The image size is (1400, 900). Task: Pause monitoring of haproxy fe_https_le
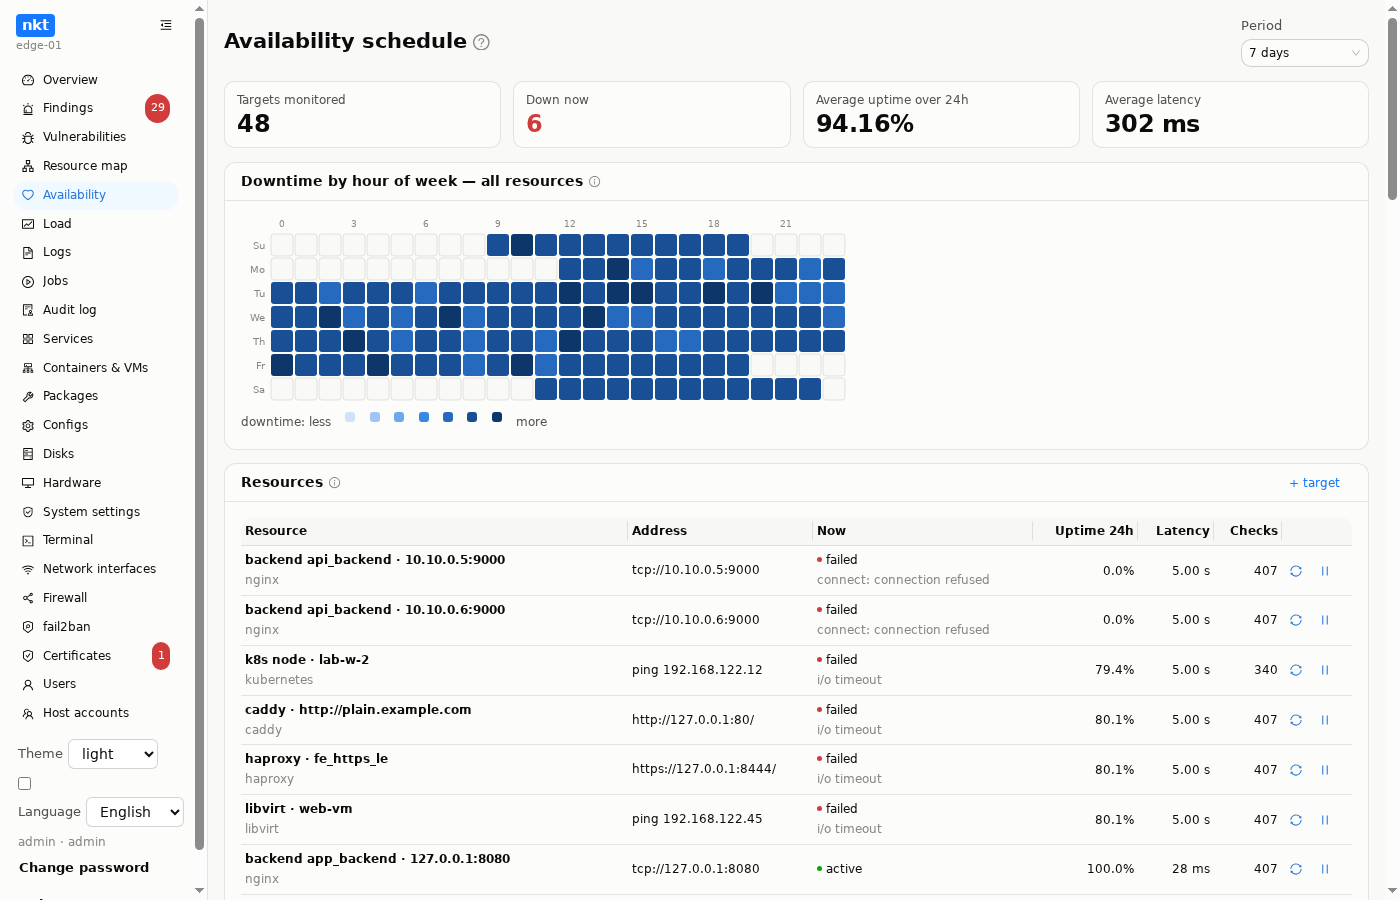[1325, 770]
